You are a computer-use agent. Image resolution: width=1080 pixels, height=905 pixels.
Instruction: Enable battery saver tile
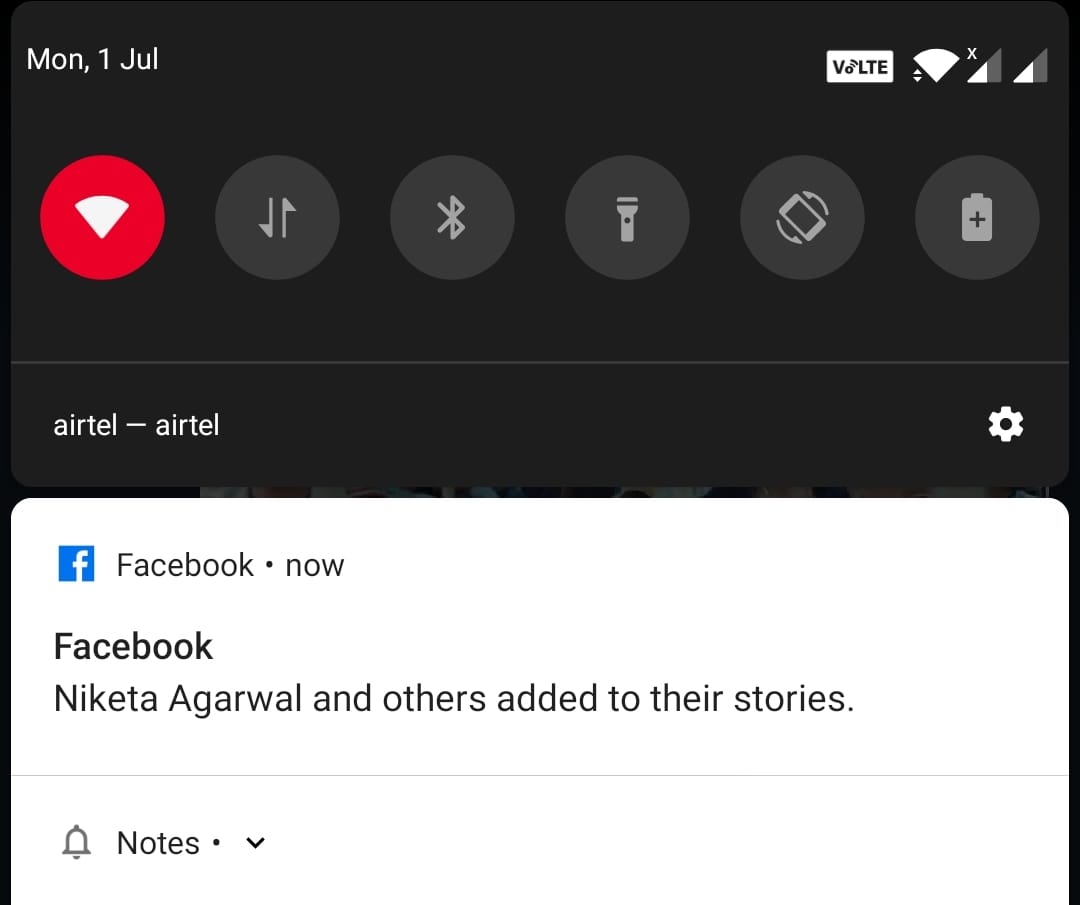click(977, 217)
